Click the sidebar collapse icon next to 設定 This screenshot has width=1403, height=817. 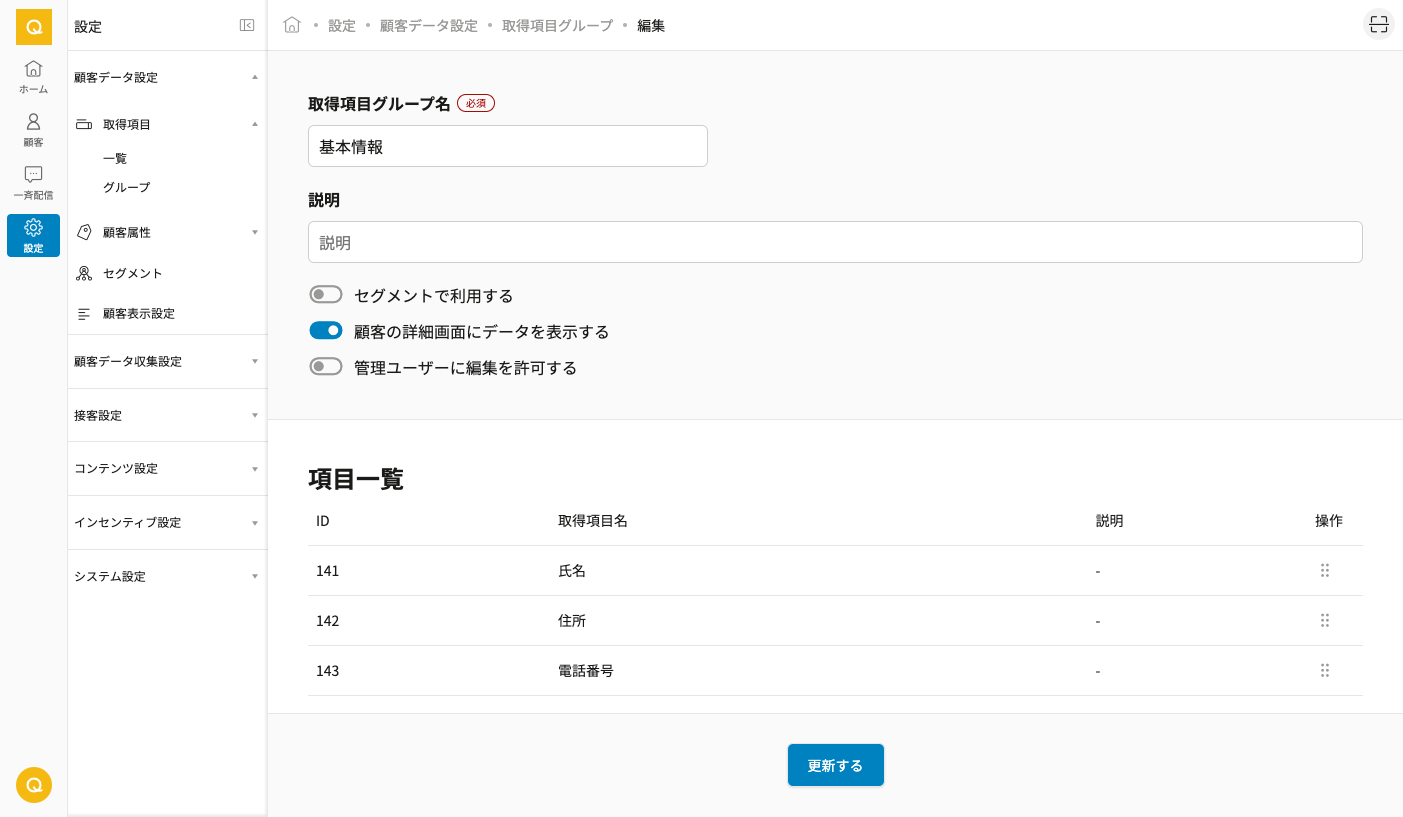click(x=247, y=26)
